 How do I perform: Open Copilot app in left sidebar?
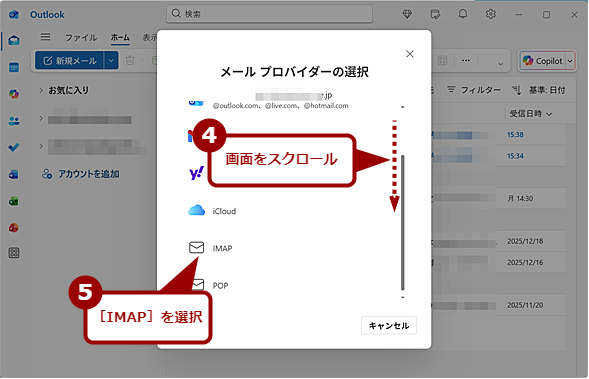tap(14, 94)
